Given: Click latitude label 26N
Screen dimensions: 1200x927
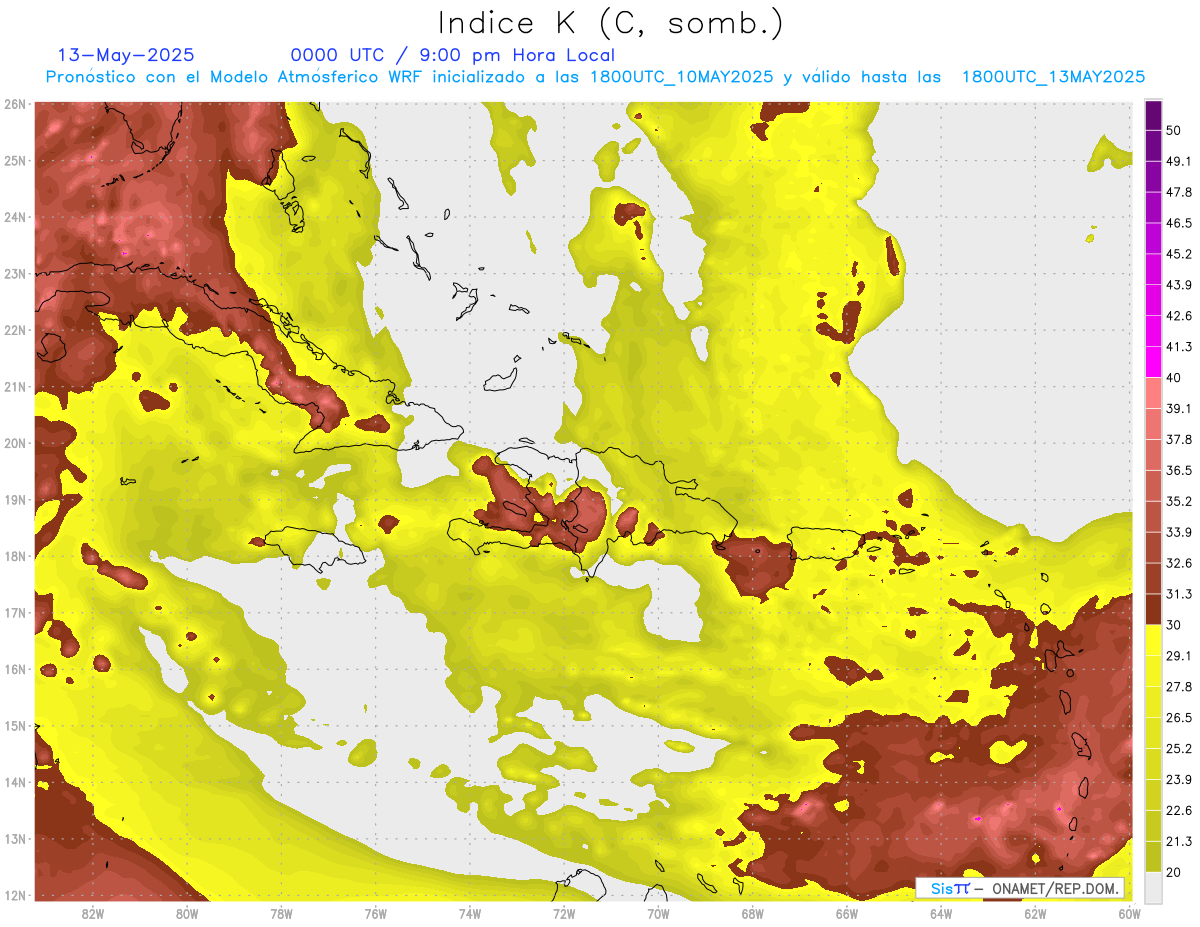Looking at the screenshot, I should [x=15, y=104].
